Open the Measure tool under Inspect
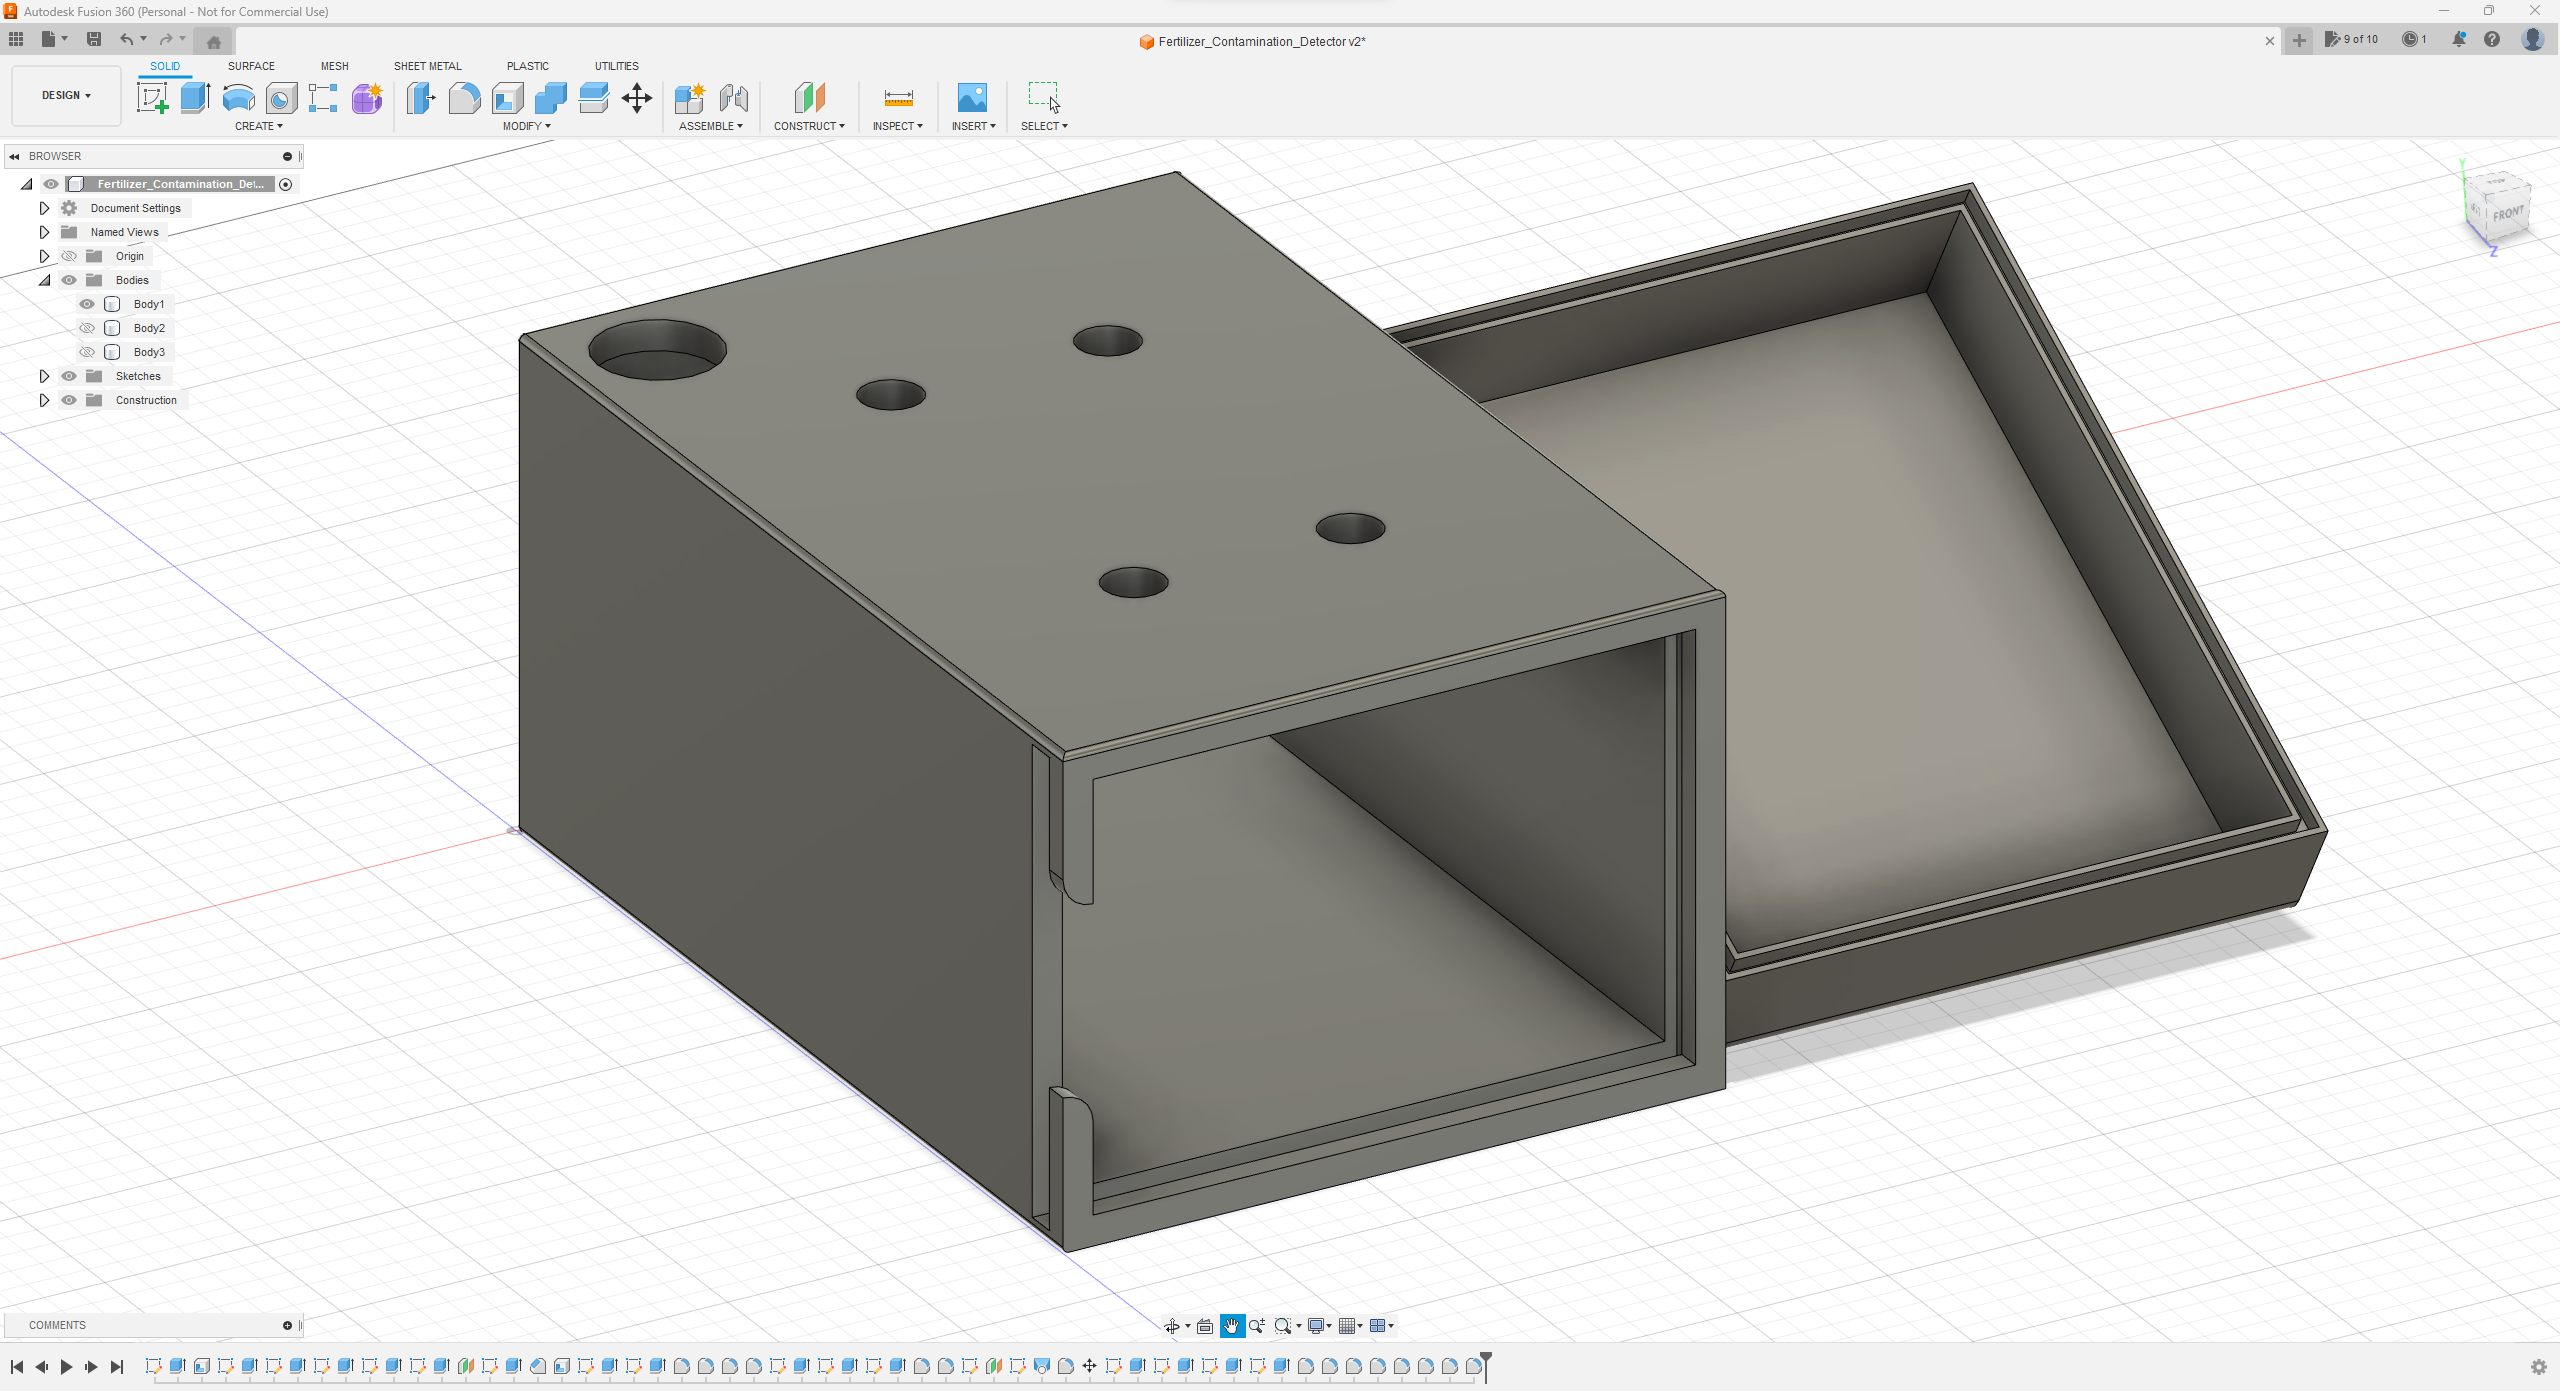Viewport: 2560px width, 1391px height. point(898,98)
